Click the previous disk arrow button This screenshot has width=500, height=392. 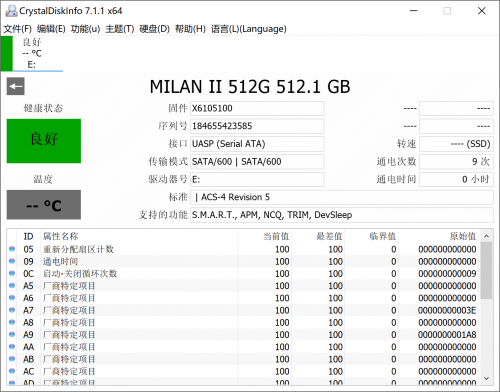(x=16, y=86)
